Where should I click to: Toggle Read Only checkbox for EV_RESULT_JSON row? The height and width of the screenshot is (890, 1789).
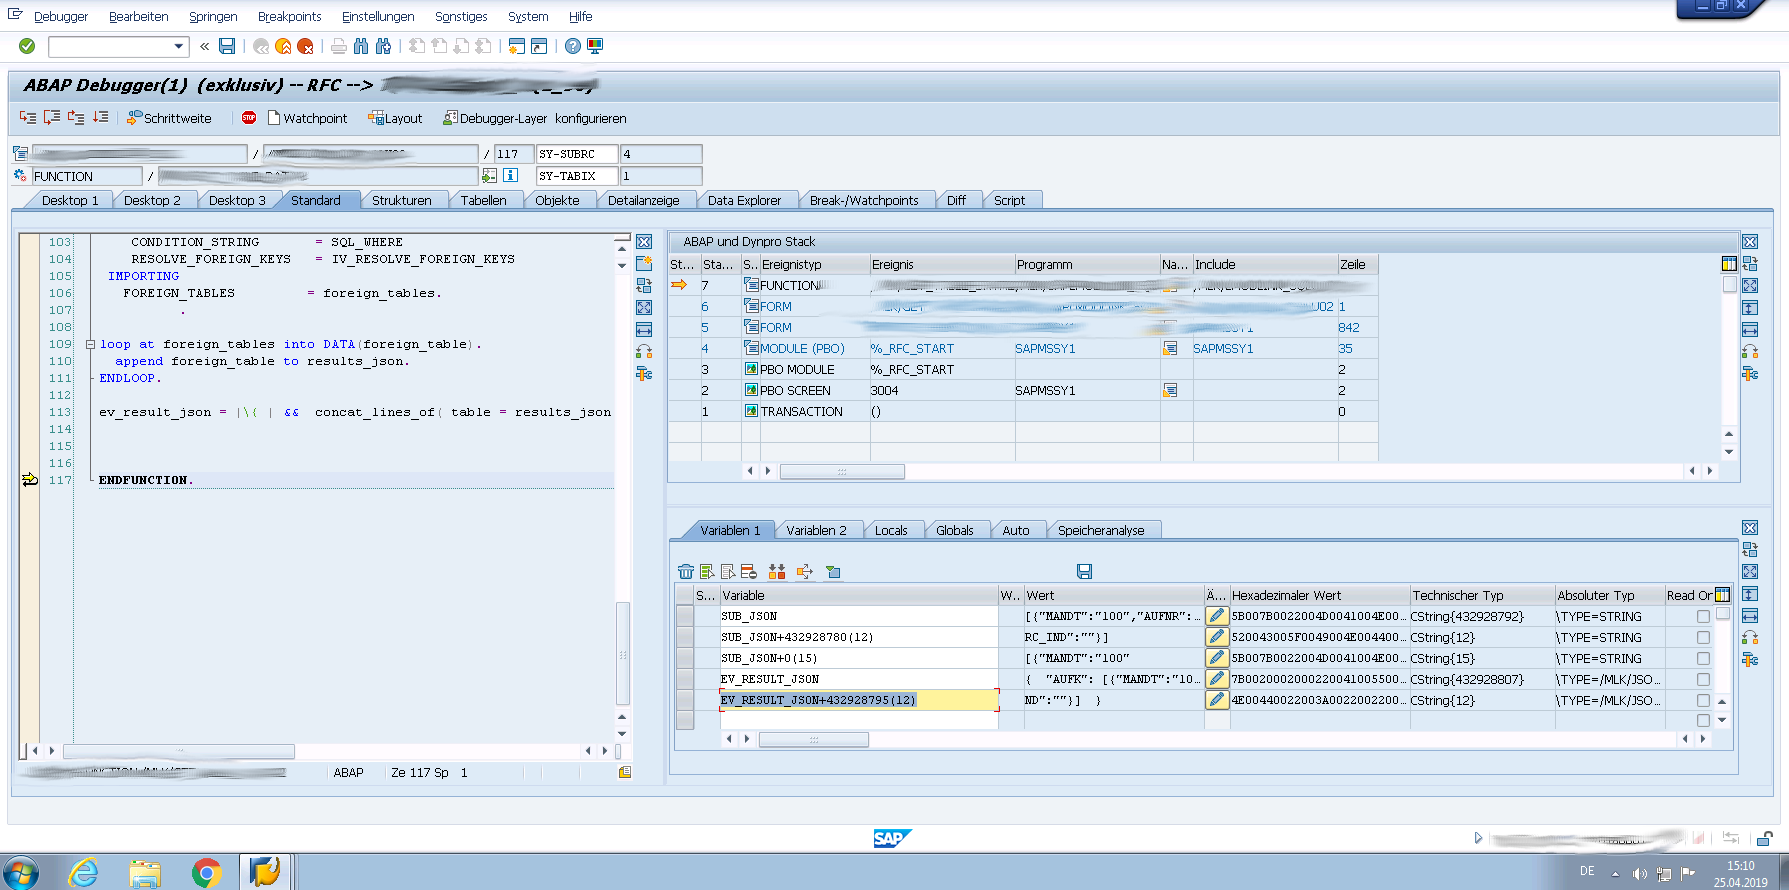coord(1703,680)
